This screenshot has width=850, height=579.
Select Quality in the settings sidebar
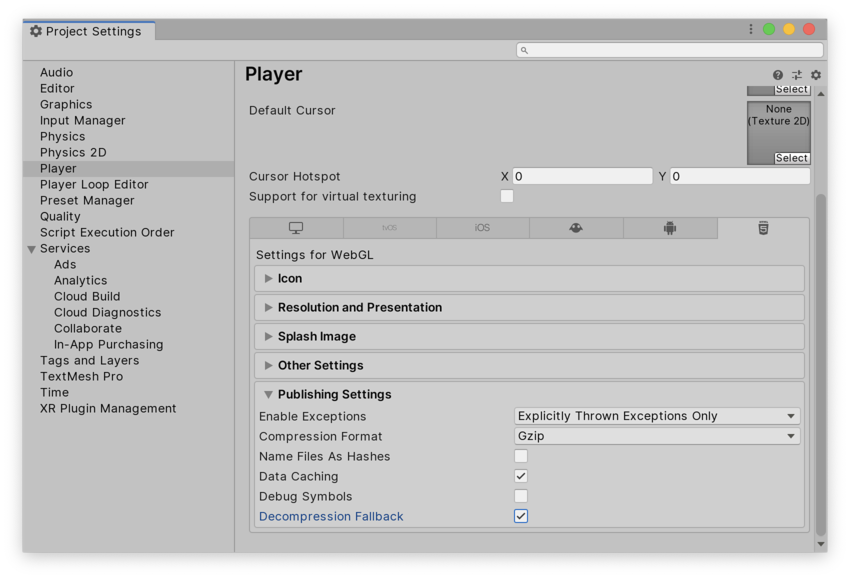(59, 216)
